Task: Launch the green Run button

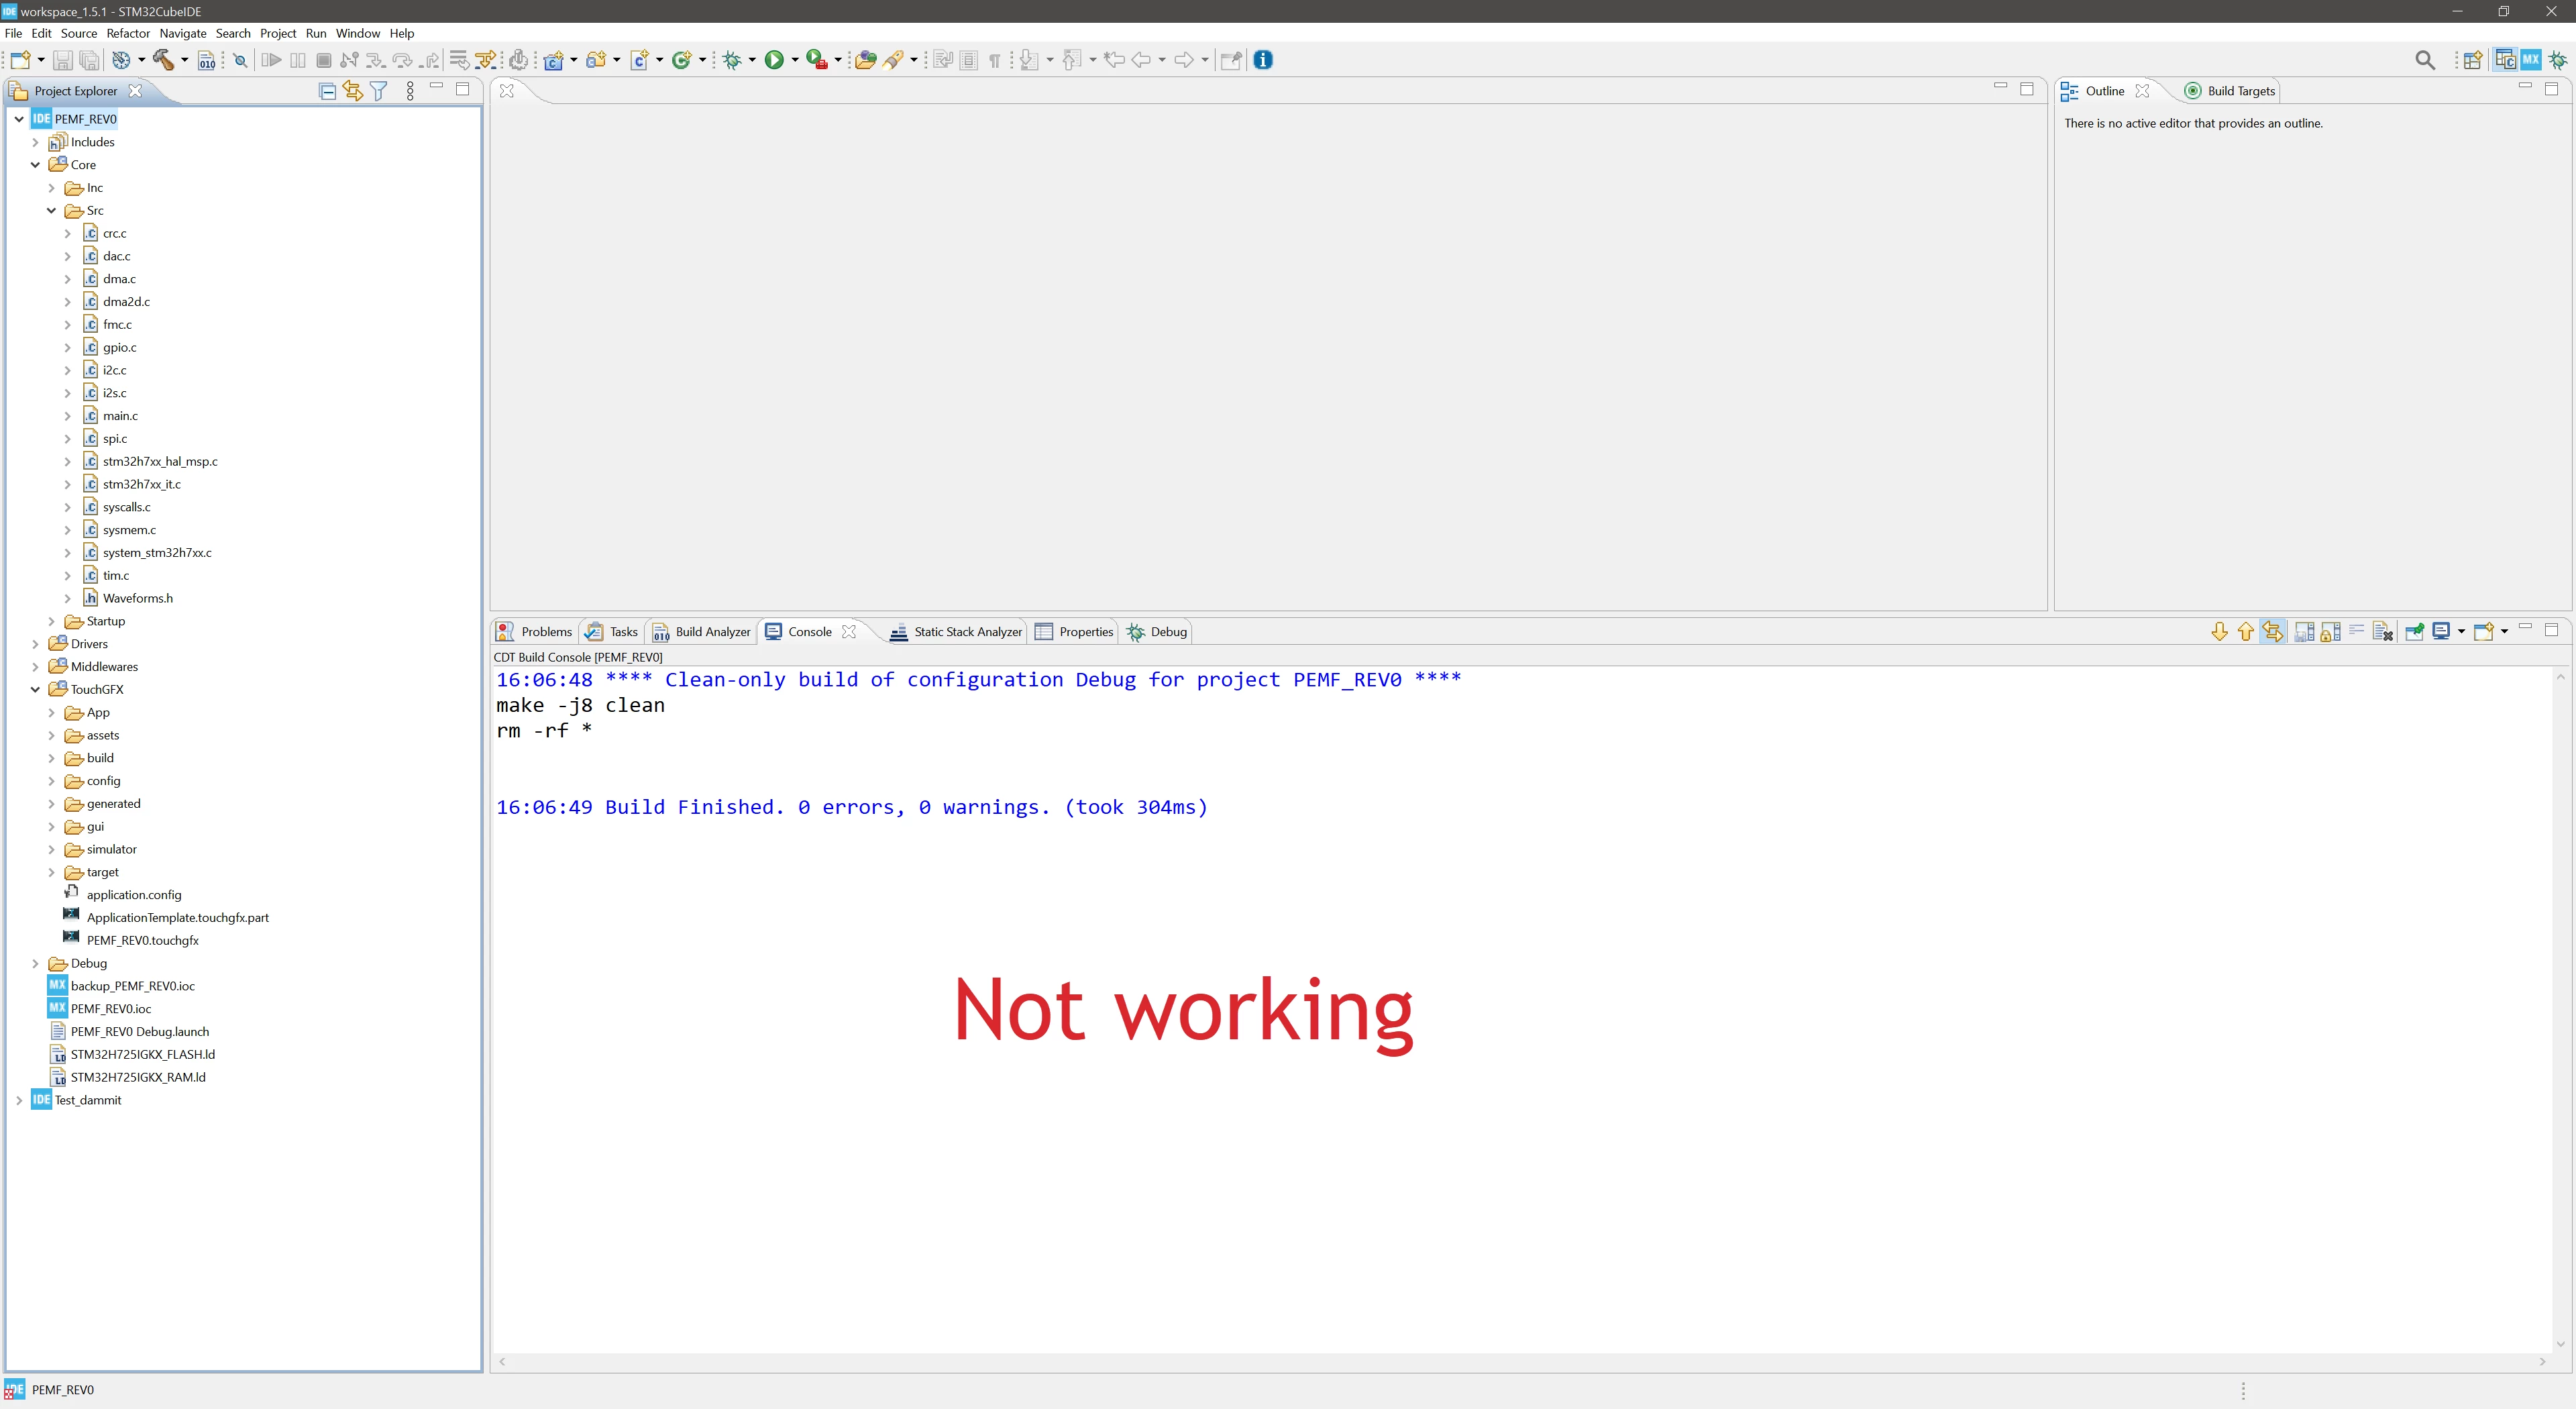Action: [x=774, y=60]
